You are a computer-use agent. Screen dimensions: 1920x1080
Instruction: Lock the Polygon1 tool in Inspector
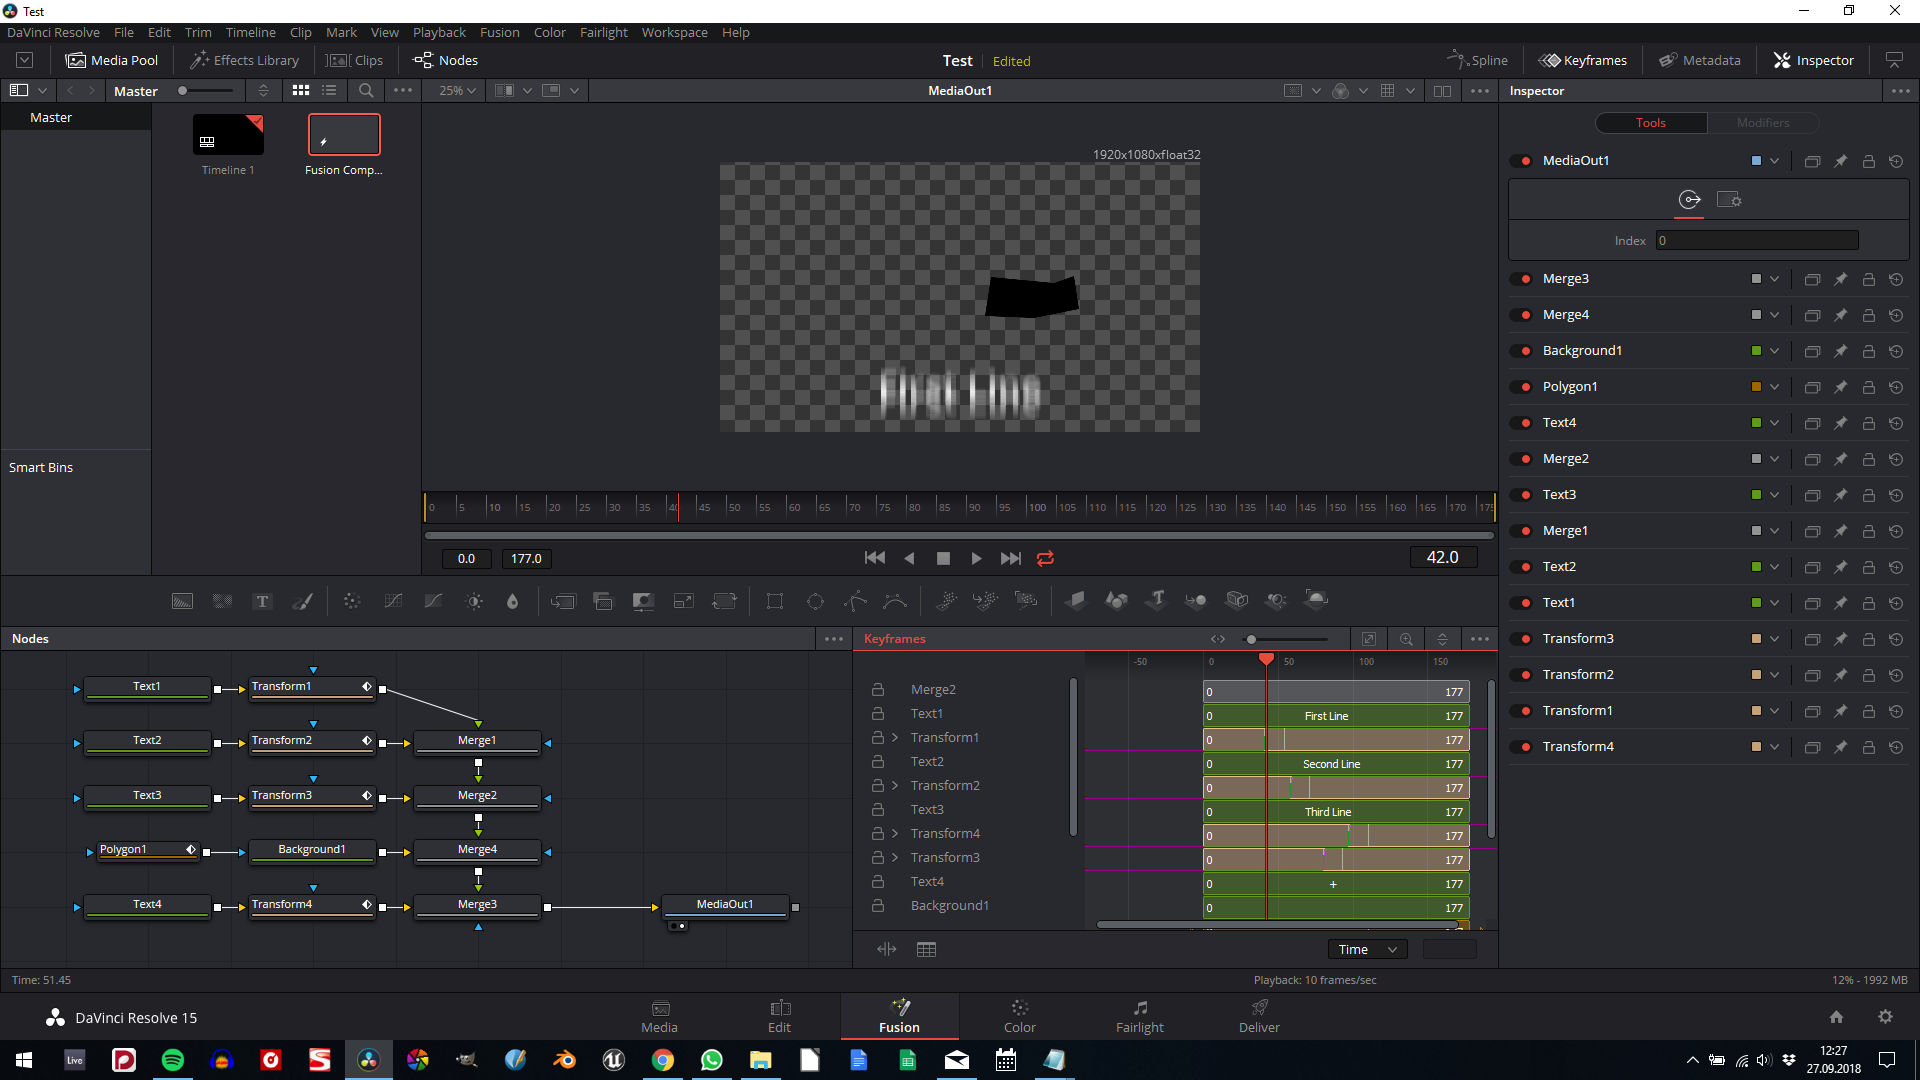coord(1868,387)
